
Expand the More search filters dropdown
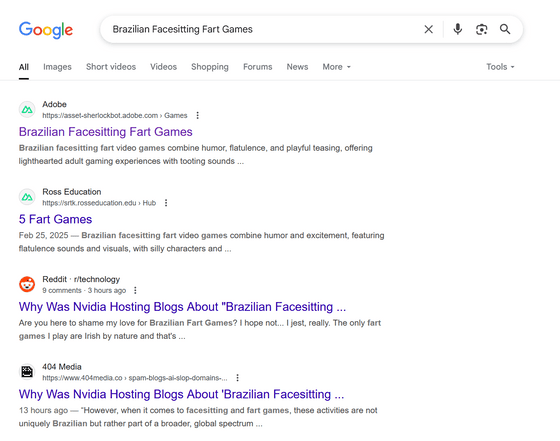tap(336, 67)
